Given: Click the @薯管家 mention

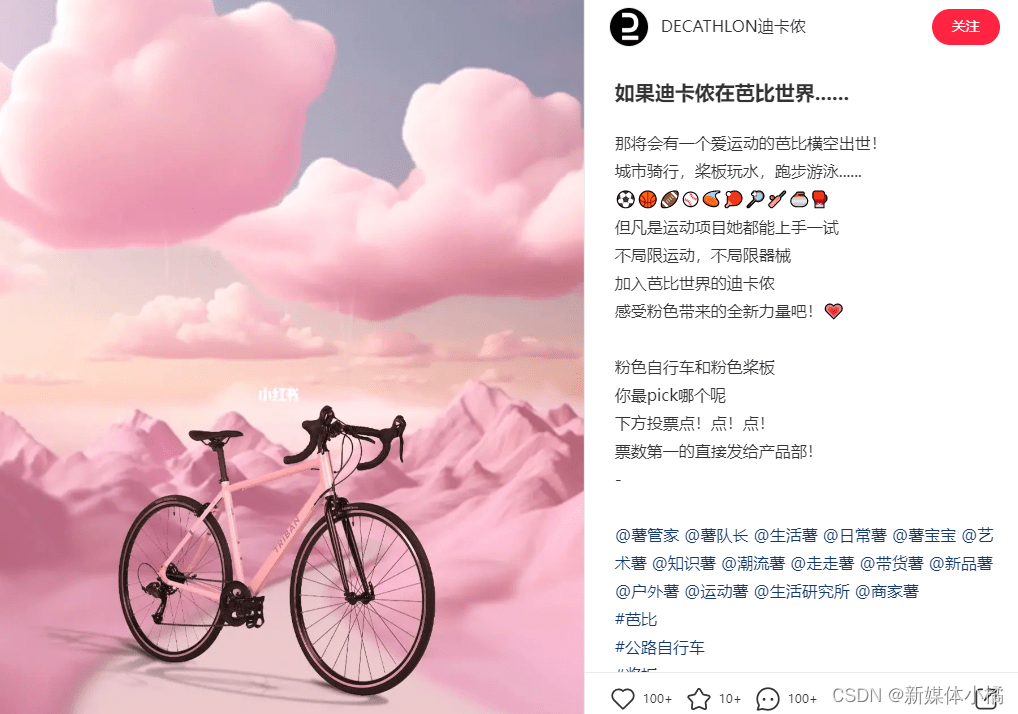Looking at the screenshot, I should point(647,536).
